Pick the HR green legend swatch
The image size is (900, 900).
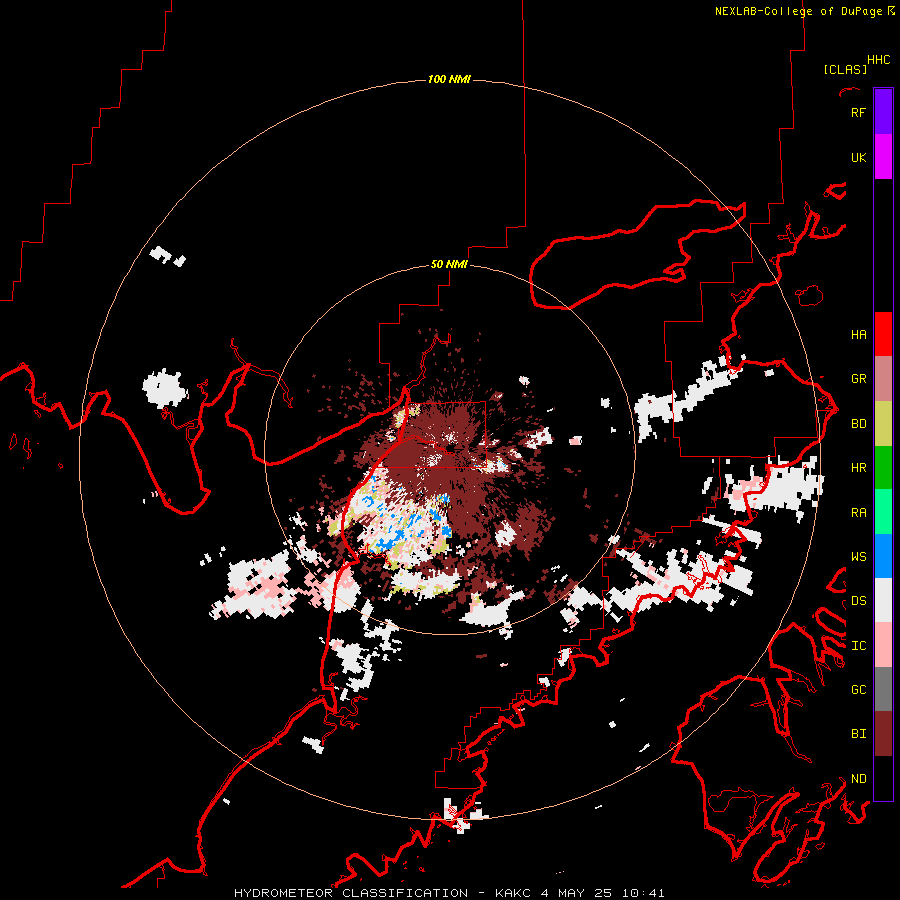[x=883, y=468]
